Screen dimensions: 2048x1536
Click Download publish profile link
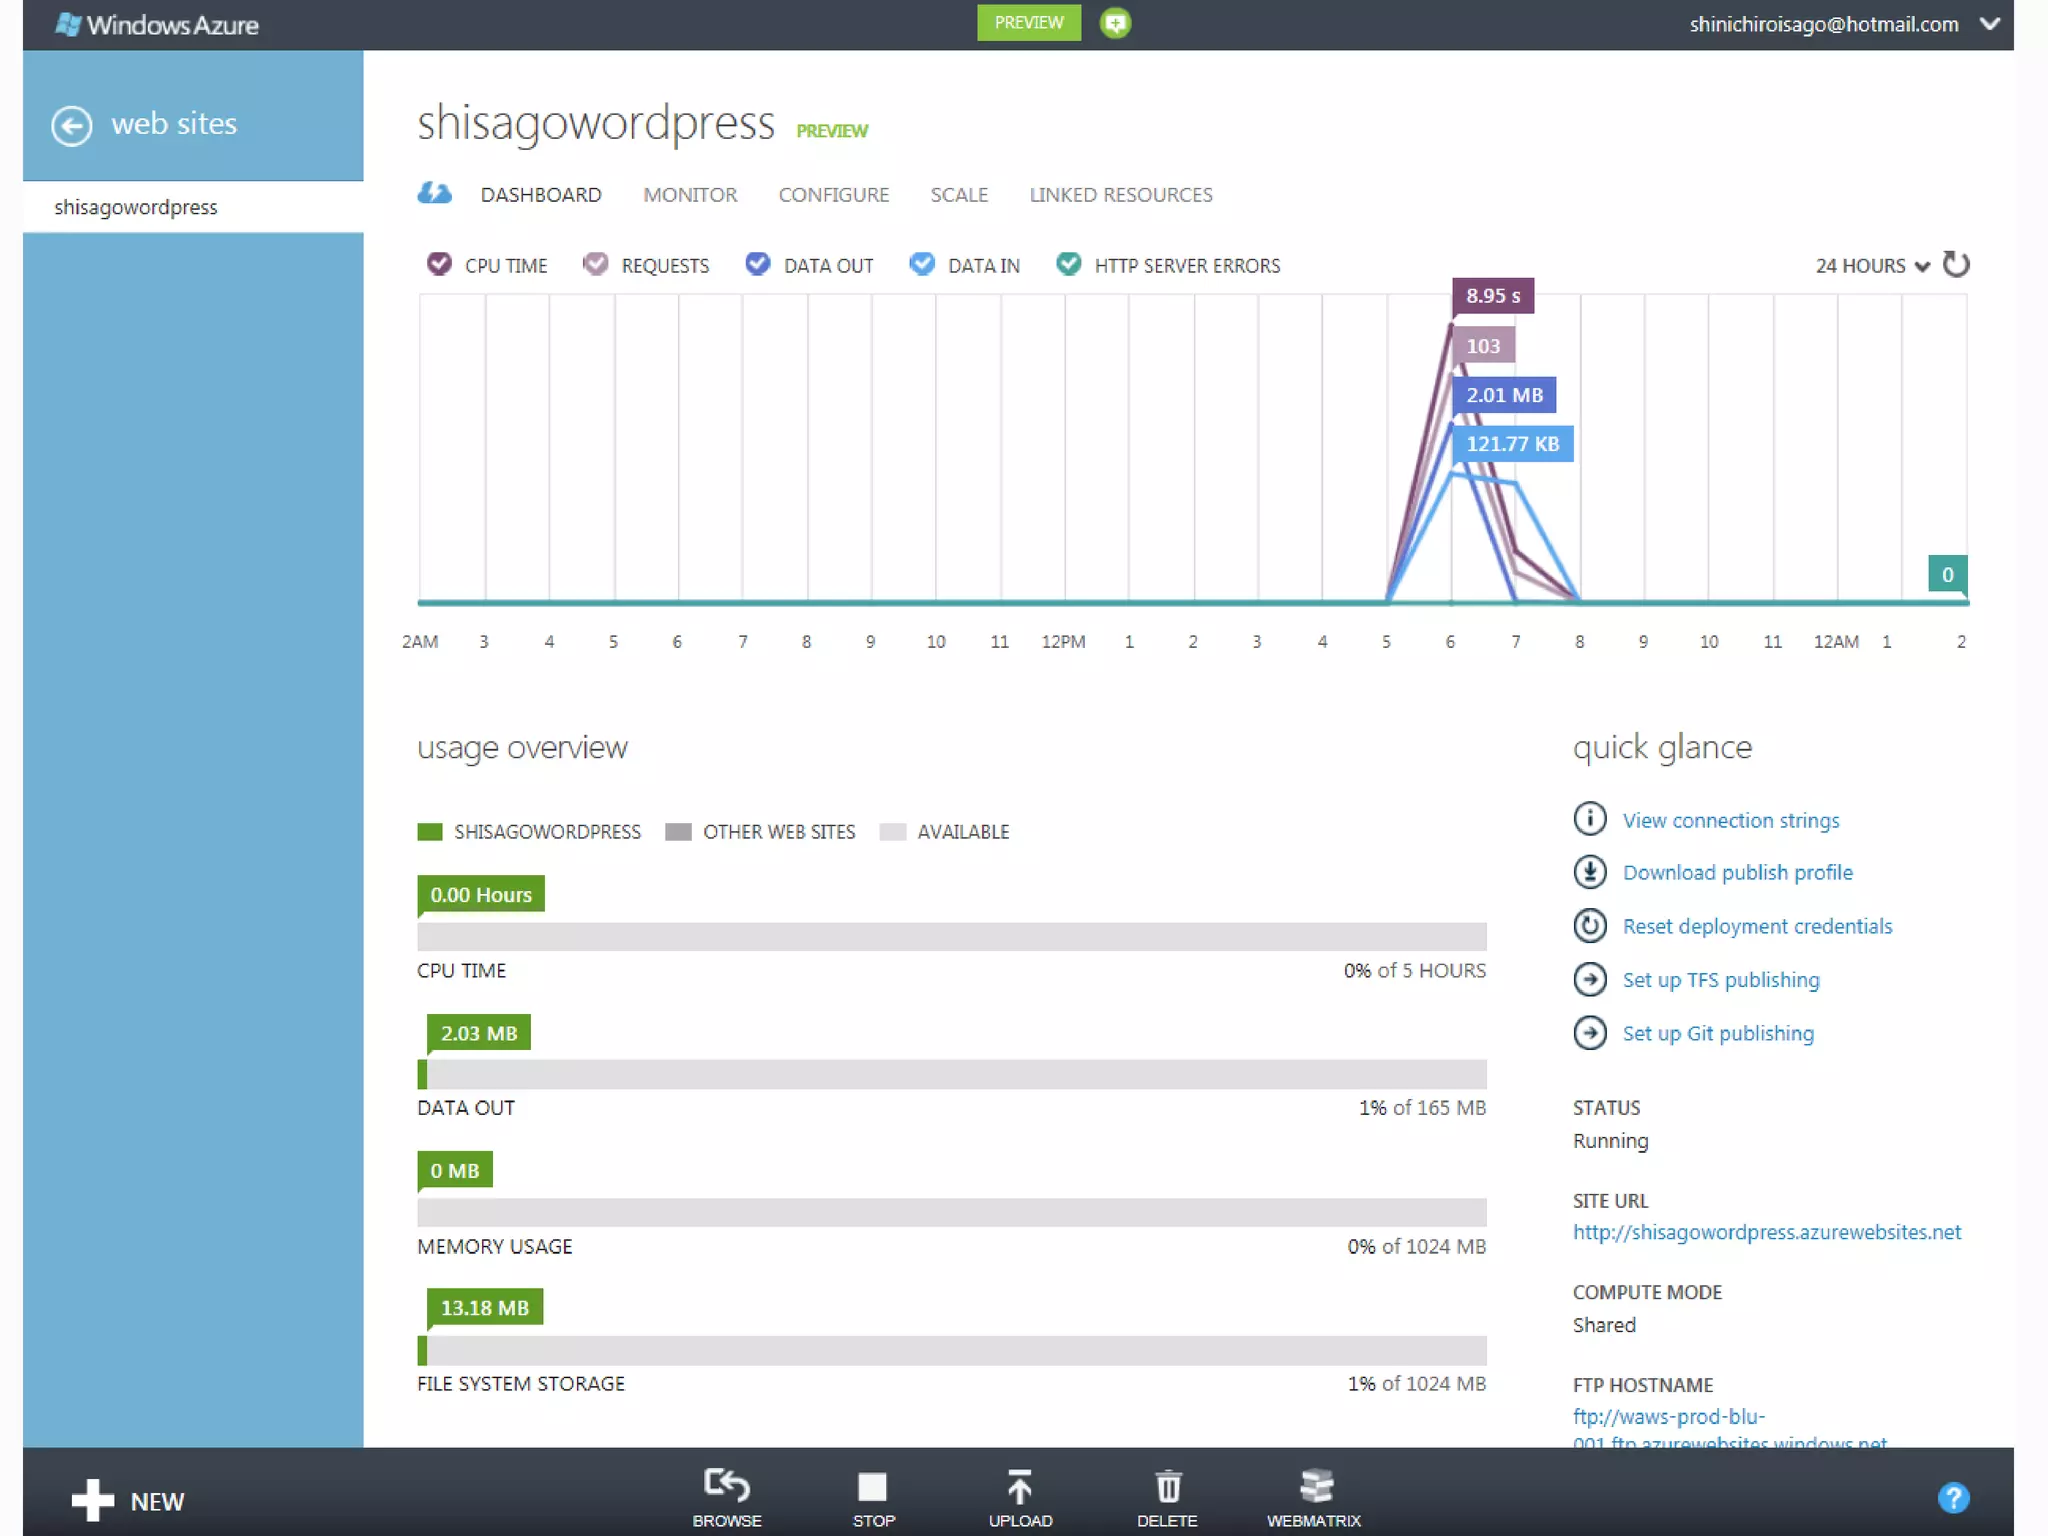(x=1737, y=872)
